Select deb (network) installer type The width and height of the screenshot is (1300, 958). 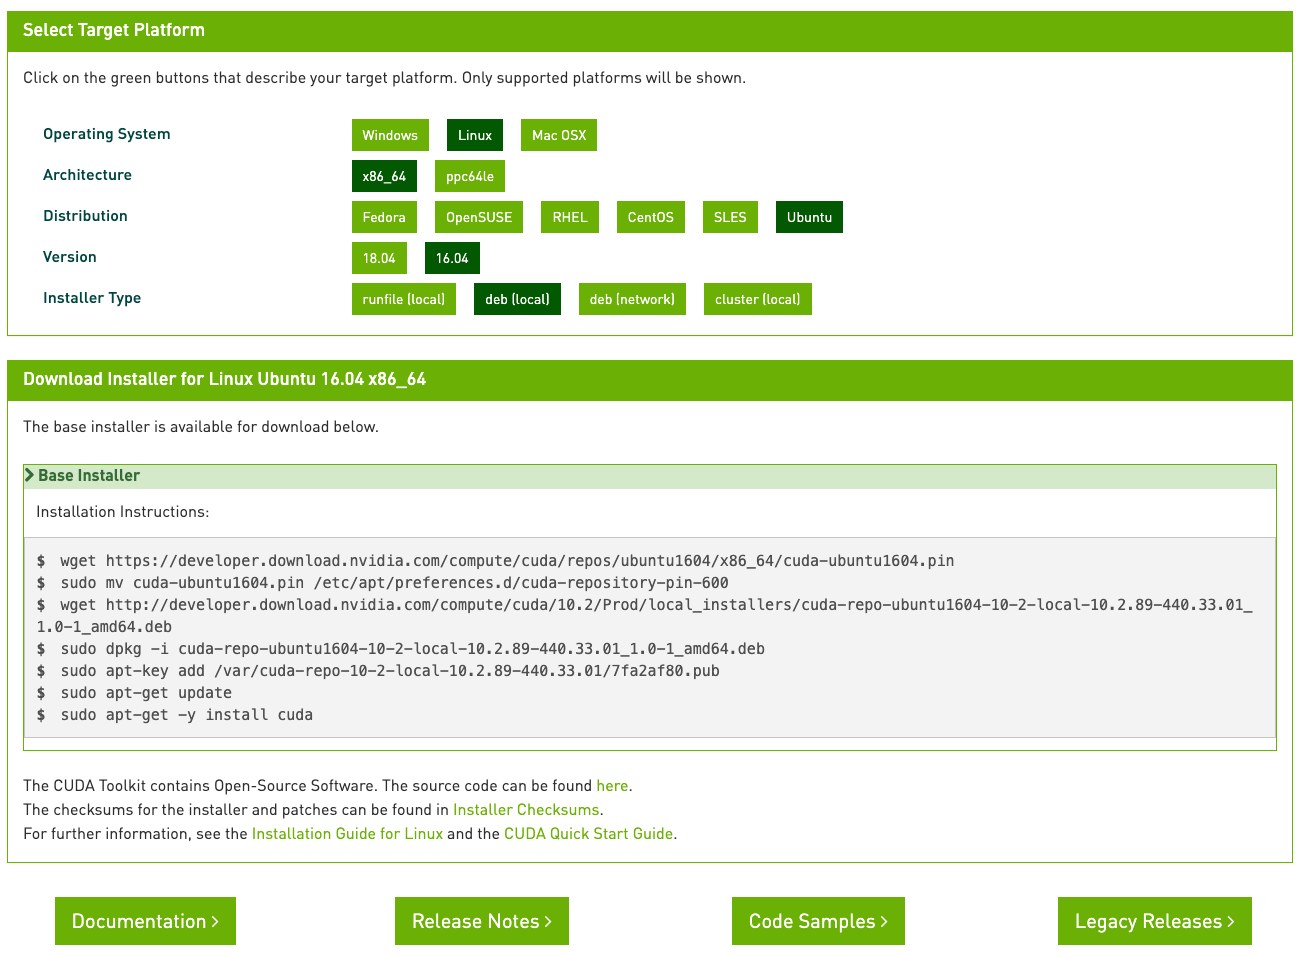632,299
